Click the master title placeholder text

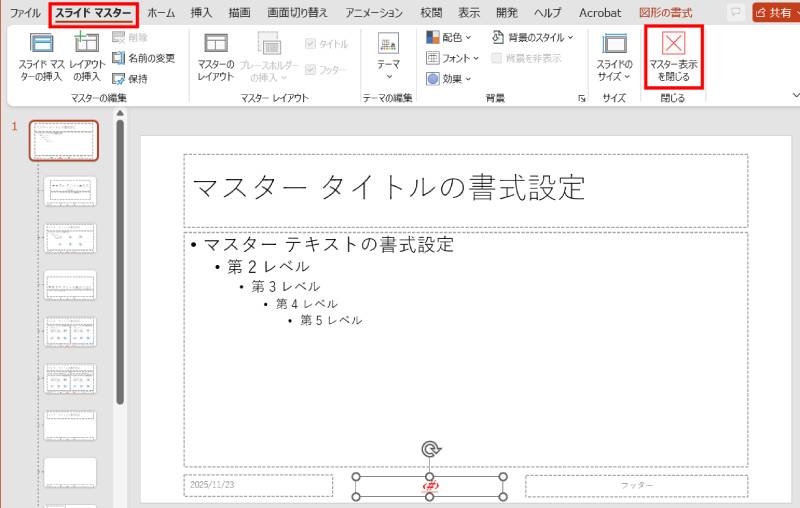pyautogui.click(x=389, y=187)
